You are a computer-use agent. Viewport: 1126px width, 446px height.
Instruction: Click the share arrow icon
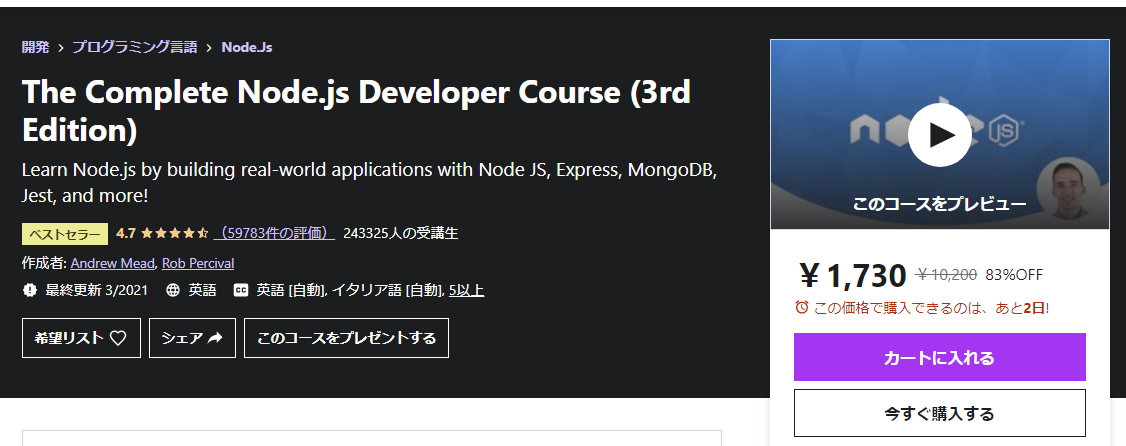coord(215,338)
